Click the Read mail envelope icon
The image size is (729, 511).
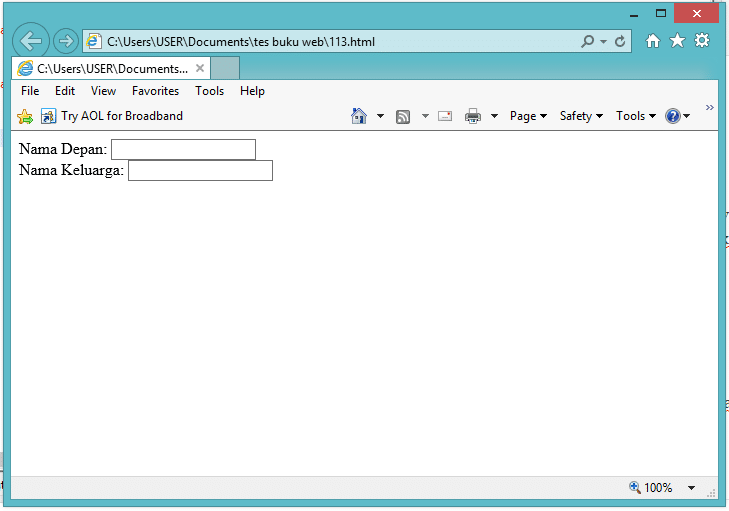(445, 116)
